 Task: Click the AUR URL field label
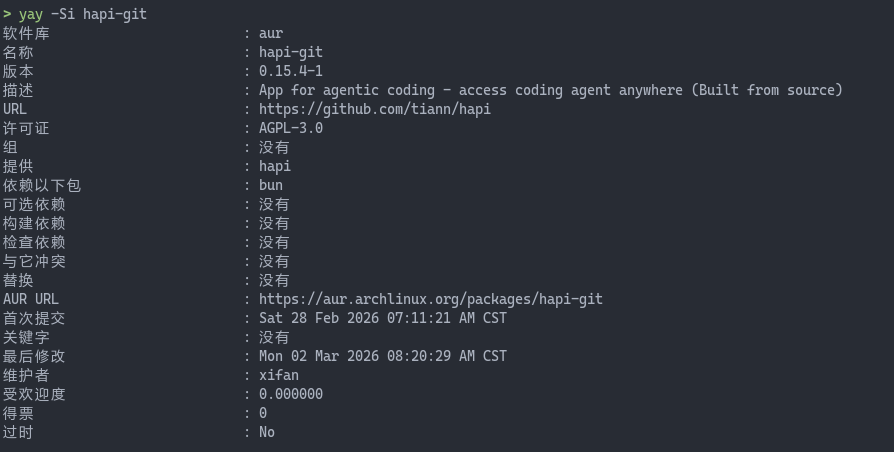(x=31, y=299)
